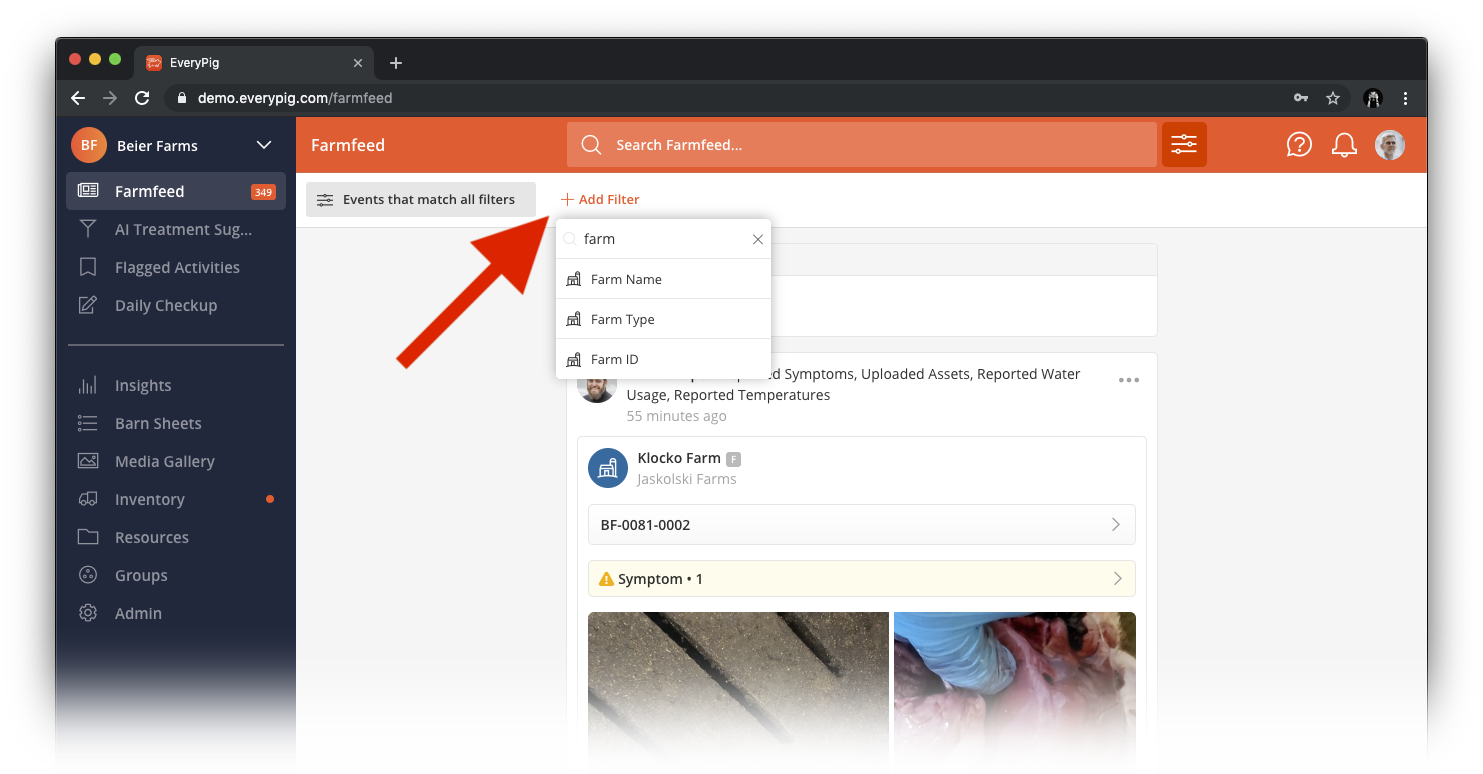This screenshot has height=774, width=1483.
Task: Click the post author avatar
Action: (596, 387)
